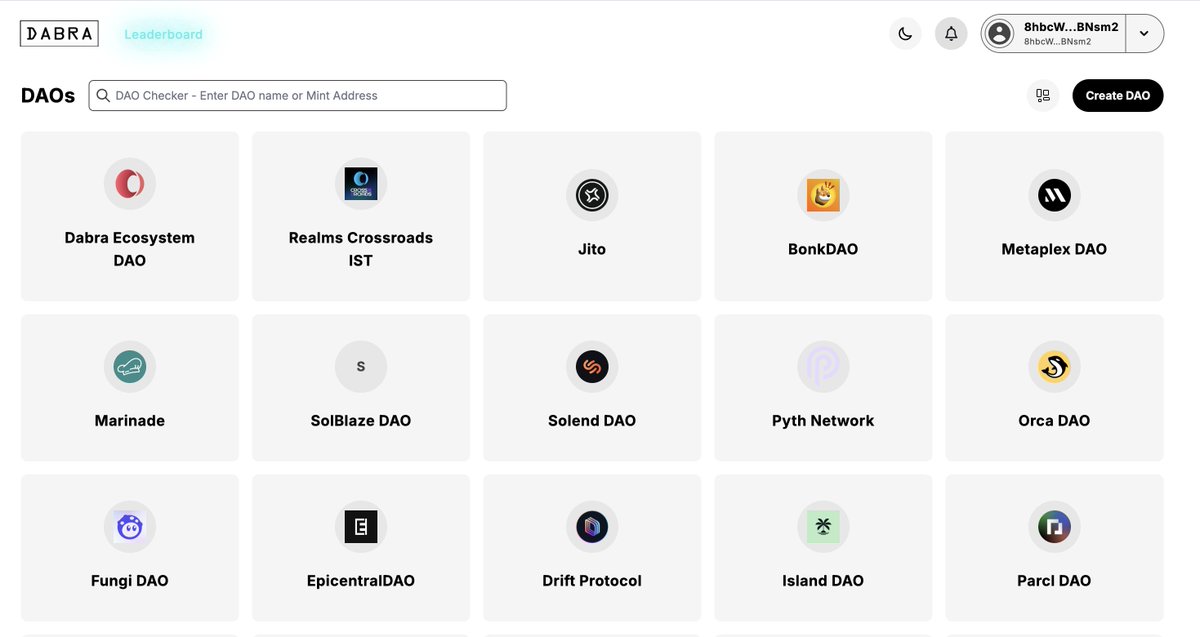The width and height of the screenshot is (1200, 637).
Task: Open the Leaderboard page
Action: pyautogui.click(x=163, y=34)
